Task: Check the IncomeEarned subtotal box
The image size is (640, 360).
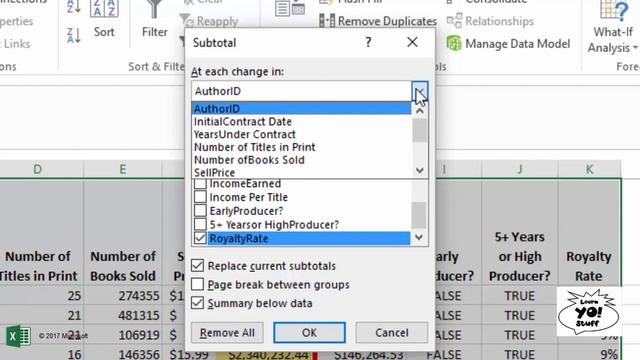Action: coord(200,184)
